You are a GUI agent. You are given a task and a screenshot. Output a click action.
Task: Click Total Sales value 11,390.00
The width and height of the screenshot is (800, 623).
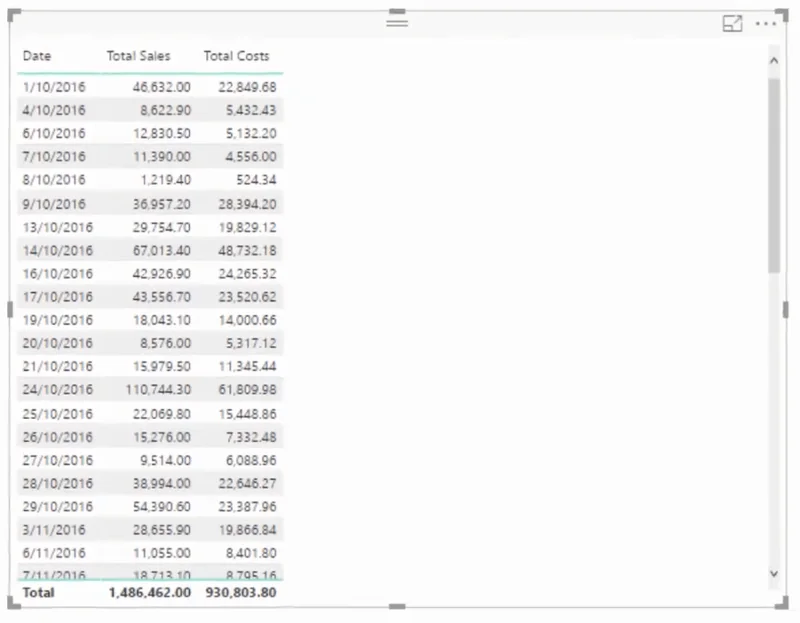tap(162, 157)
